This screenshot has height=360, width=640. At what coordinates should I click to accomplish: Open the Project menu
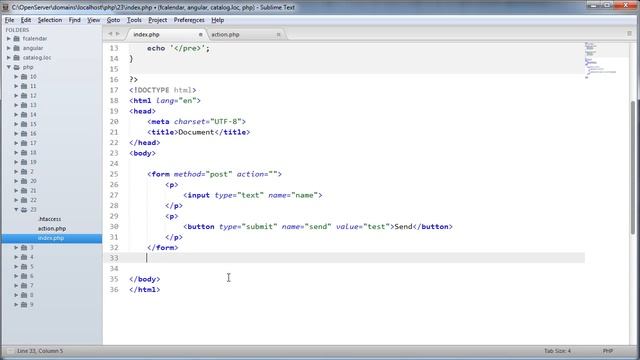point(158,20)
